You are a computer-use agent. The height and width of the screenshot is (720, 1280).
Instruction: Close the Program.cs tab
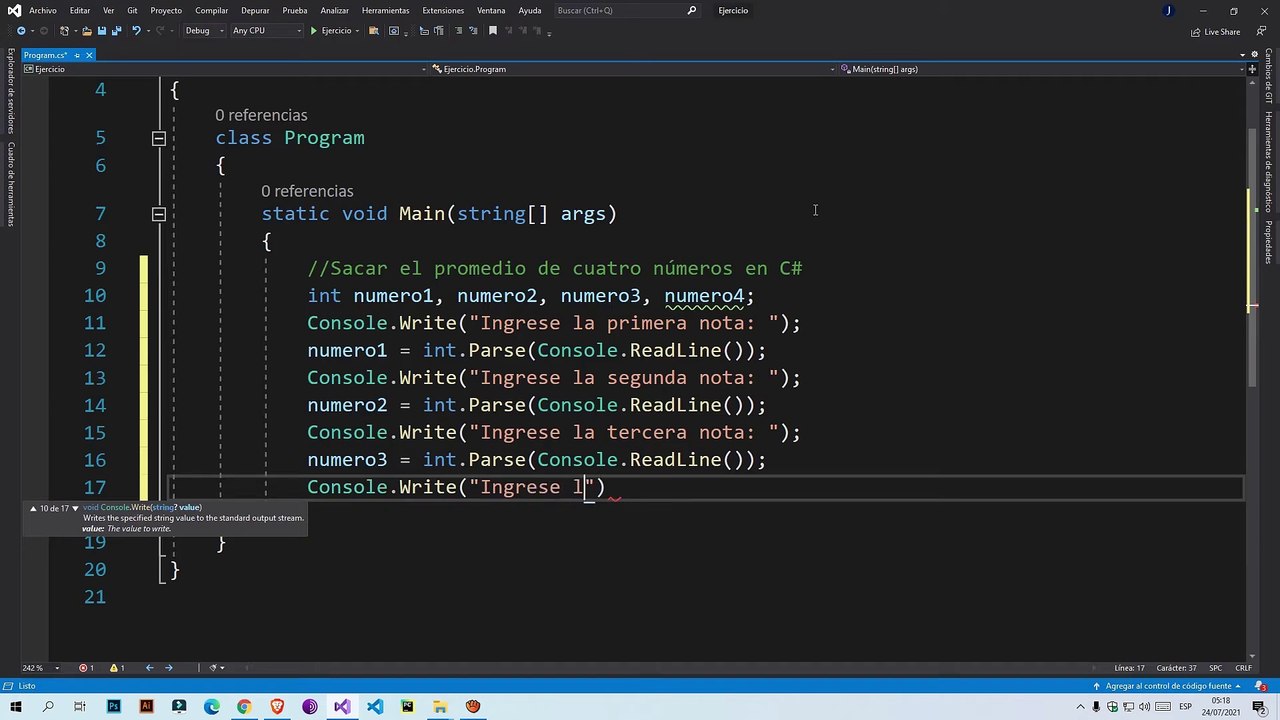89,55
